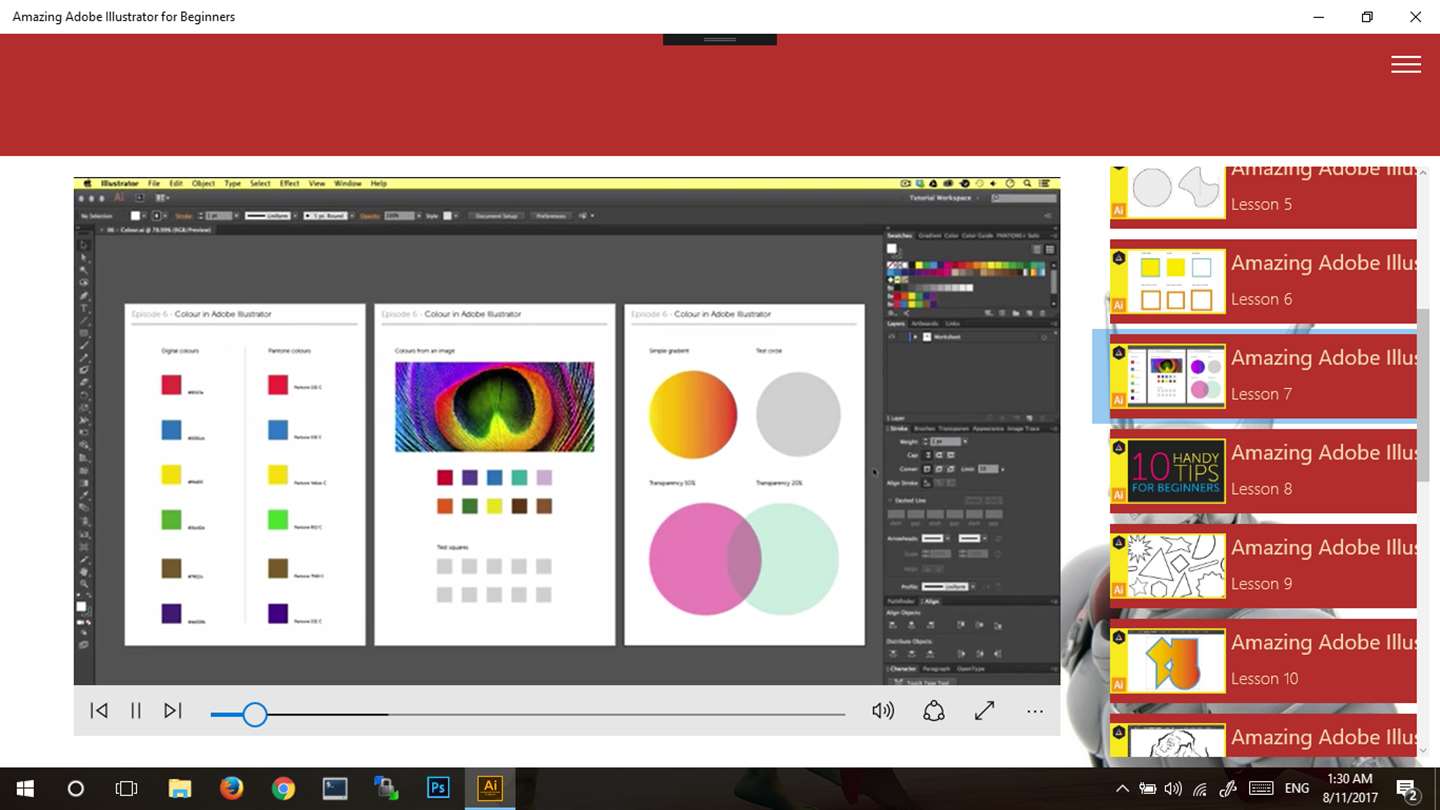Launch File Explorer from the taskbar

point(179,789)
